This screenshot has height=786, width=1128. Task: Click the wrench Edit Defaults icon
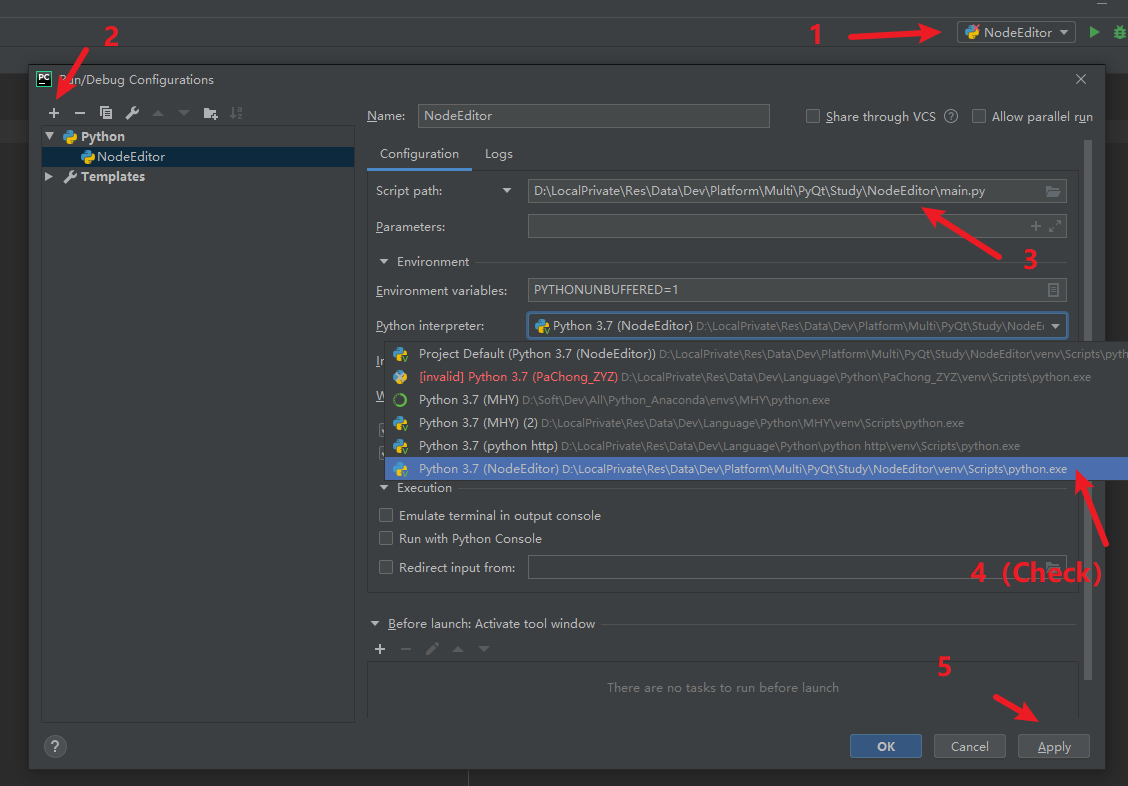[132, 113]
